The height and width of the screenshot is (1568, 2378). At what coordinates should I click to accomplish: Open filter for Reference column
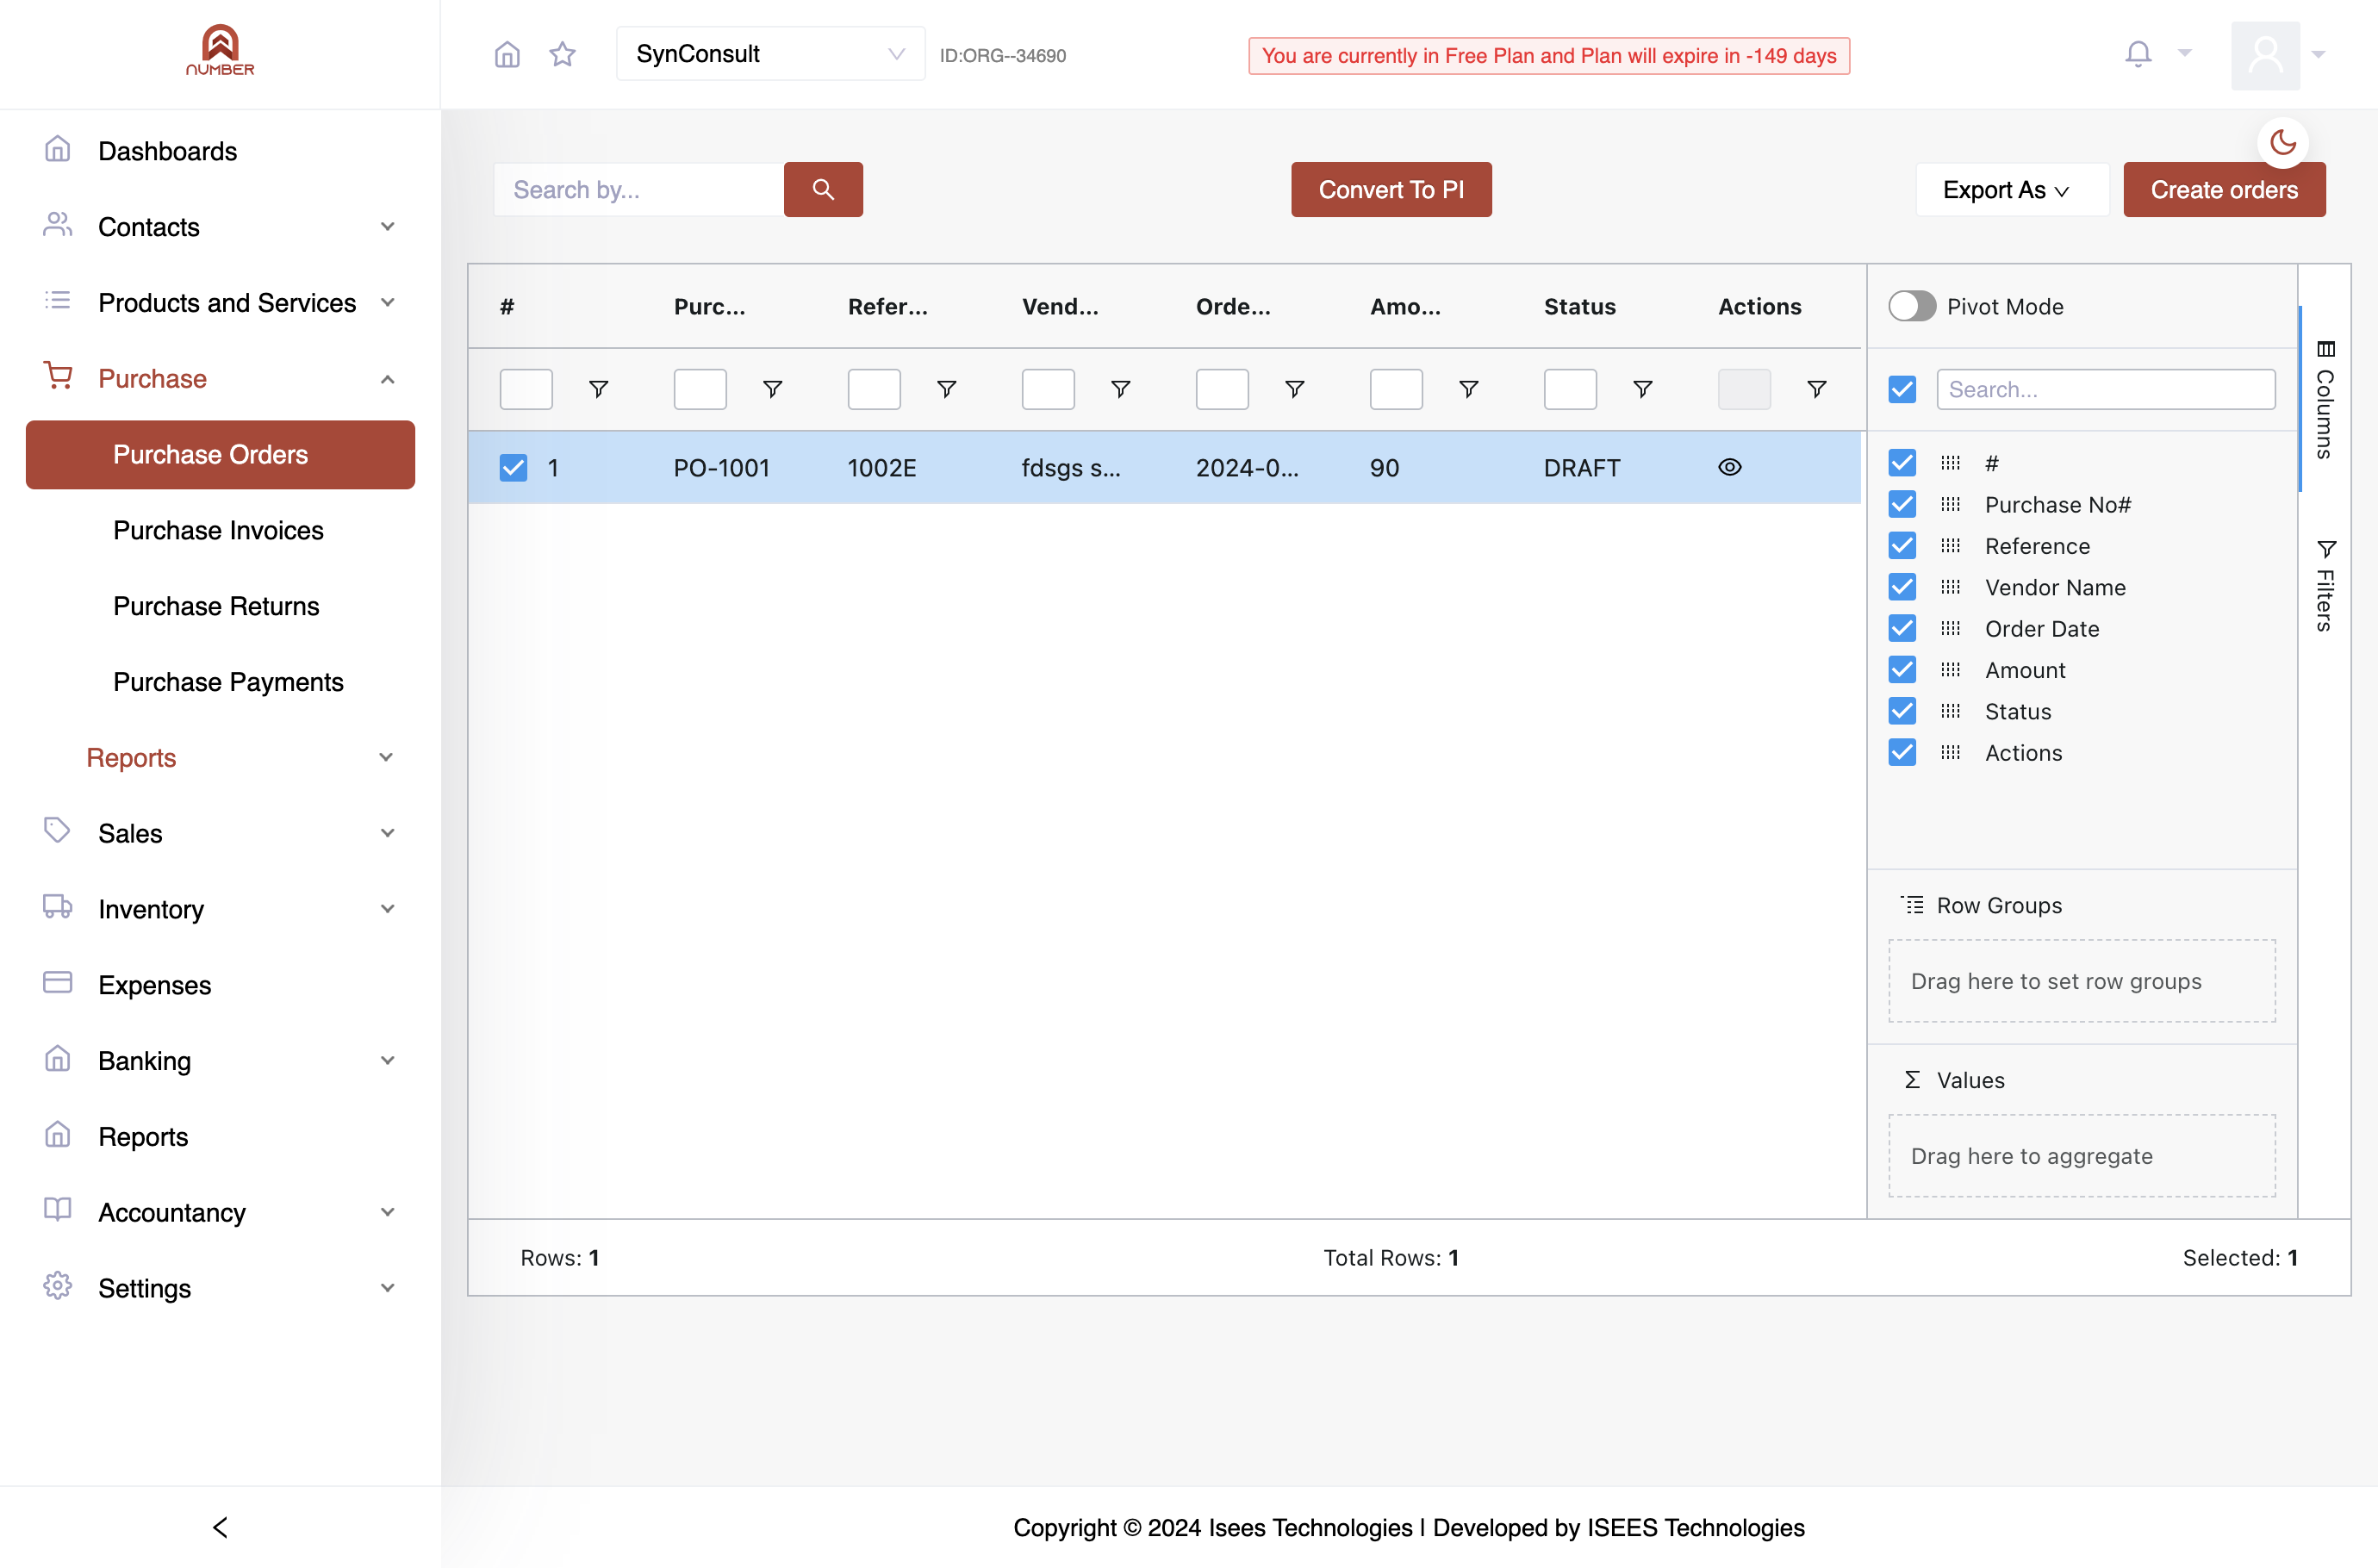(x=946, y=389)
